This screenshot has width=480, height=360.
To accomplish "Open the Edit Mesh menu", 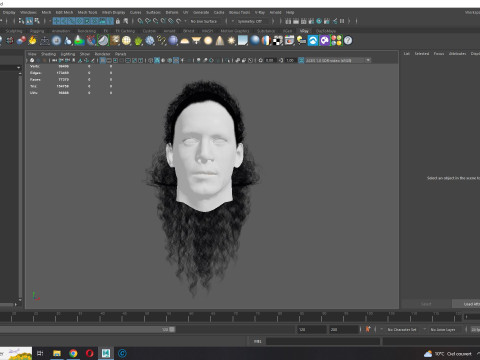I will coord(64,12).
